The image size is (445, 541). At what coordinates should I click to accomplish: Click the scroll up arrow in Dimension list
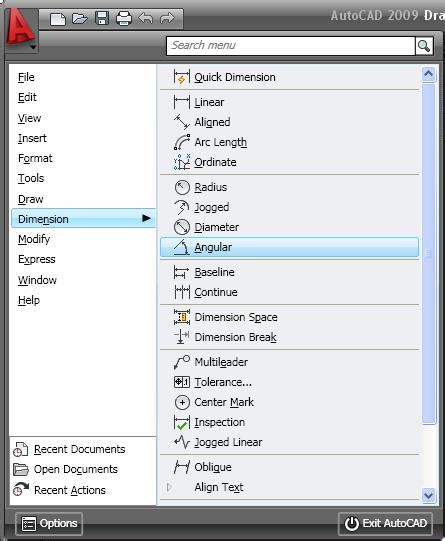[x=428, y=74]
